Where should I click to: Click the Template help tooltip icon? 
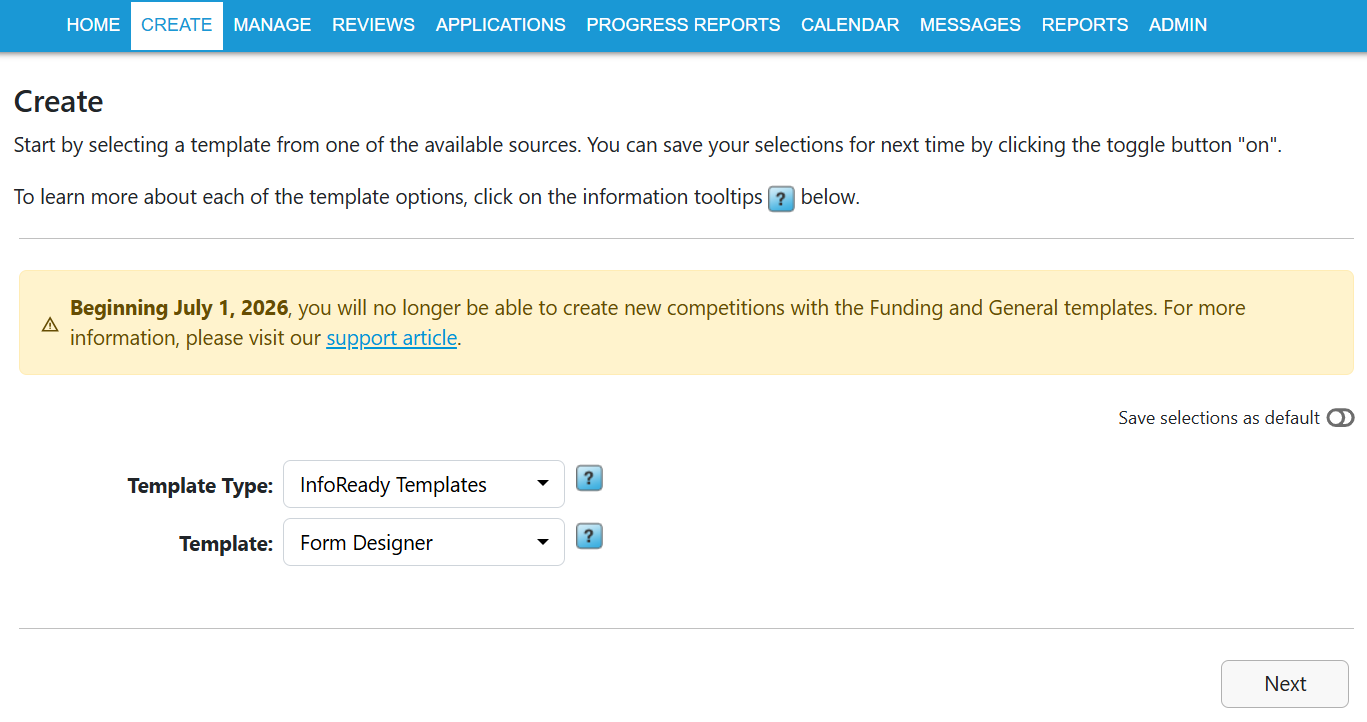pyautogui.click(x=589, y=536)
